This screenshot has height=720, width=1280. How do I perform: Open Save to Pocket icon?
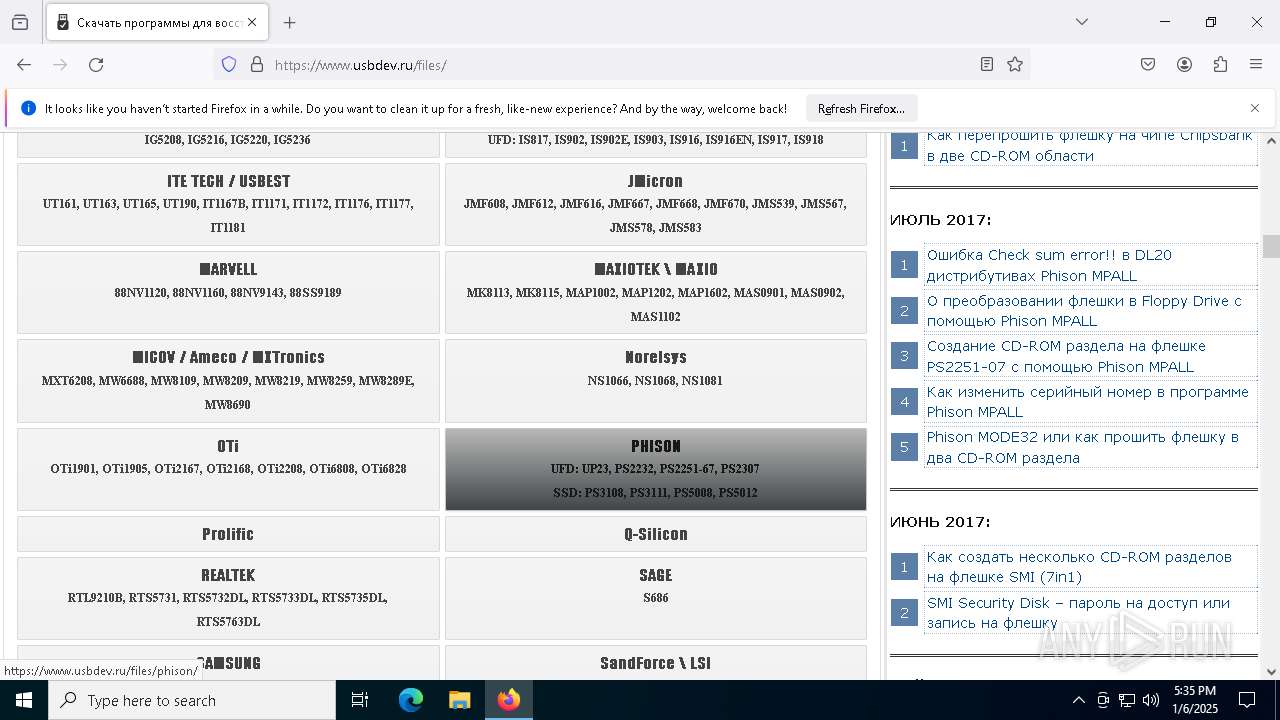(1148, 65)
